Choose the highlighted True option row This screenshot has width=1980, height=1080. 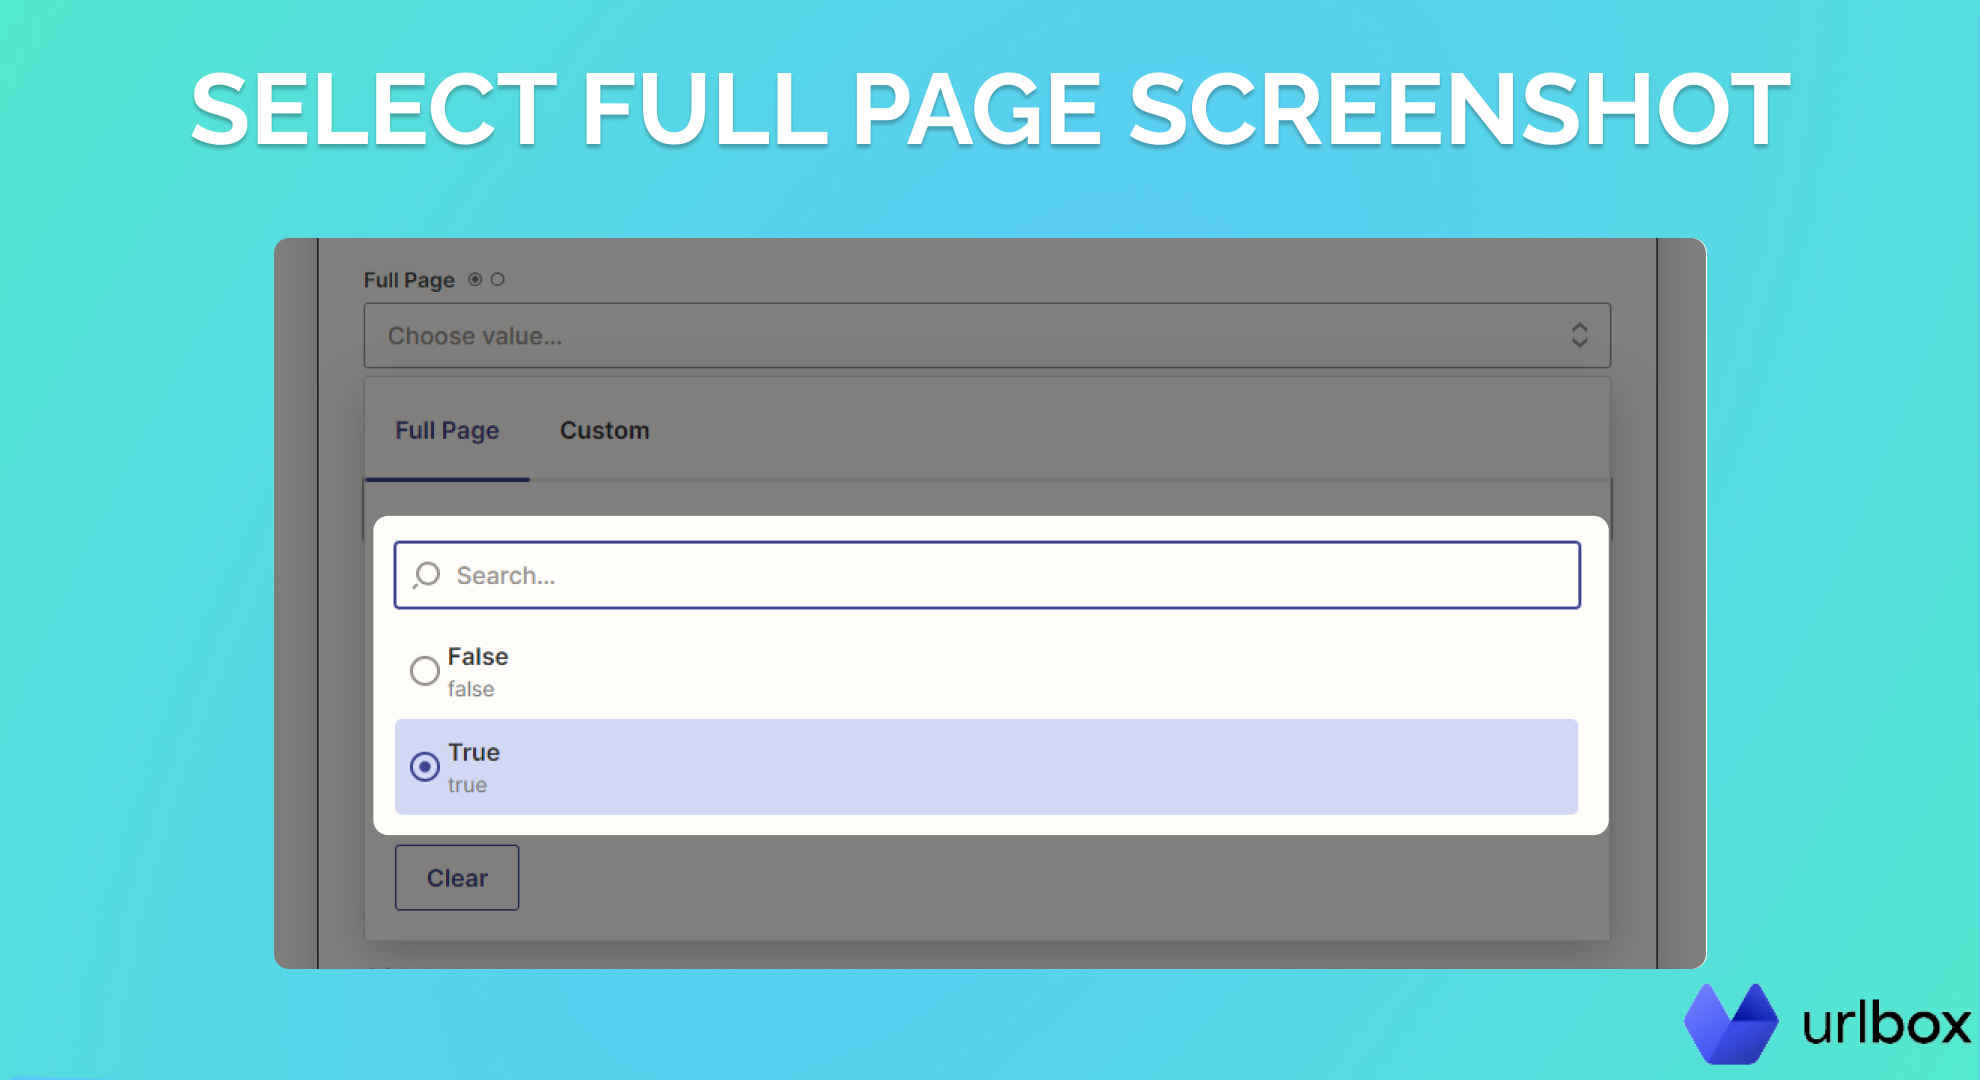(x=985, y=767)
